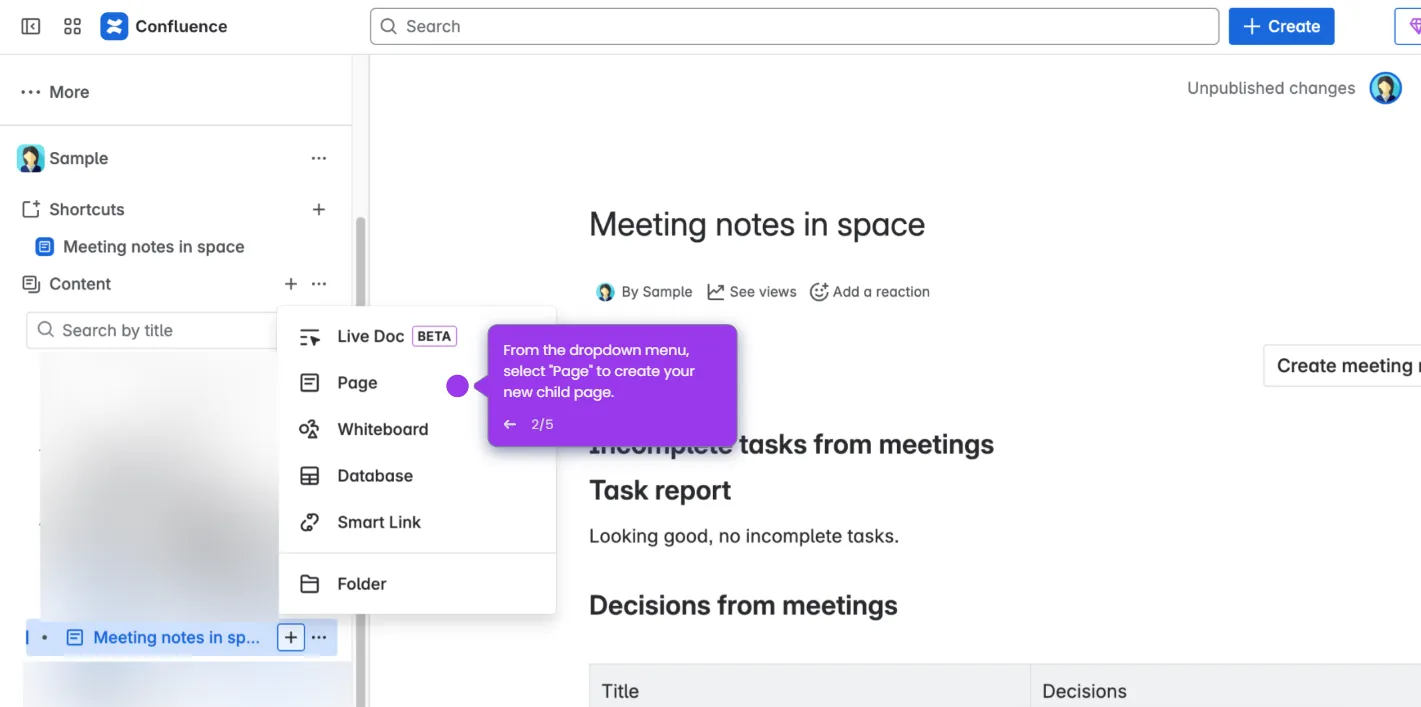Click the profile avatar near Unpublished changes
This screenshot has width=1421, height=707.
(x=1385, y=89)
